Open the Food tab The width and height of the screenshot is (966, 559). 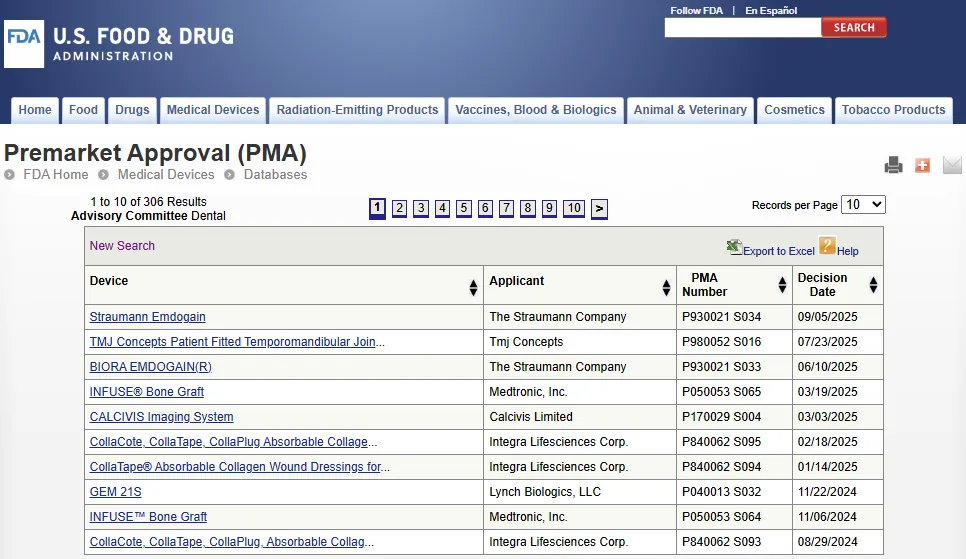click(x=83, y=110)
